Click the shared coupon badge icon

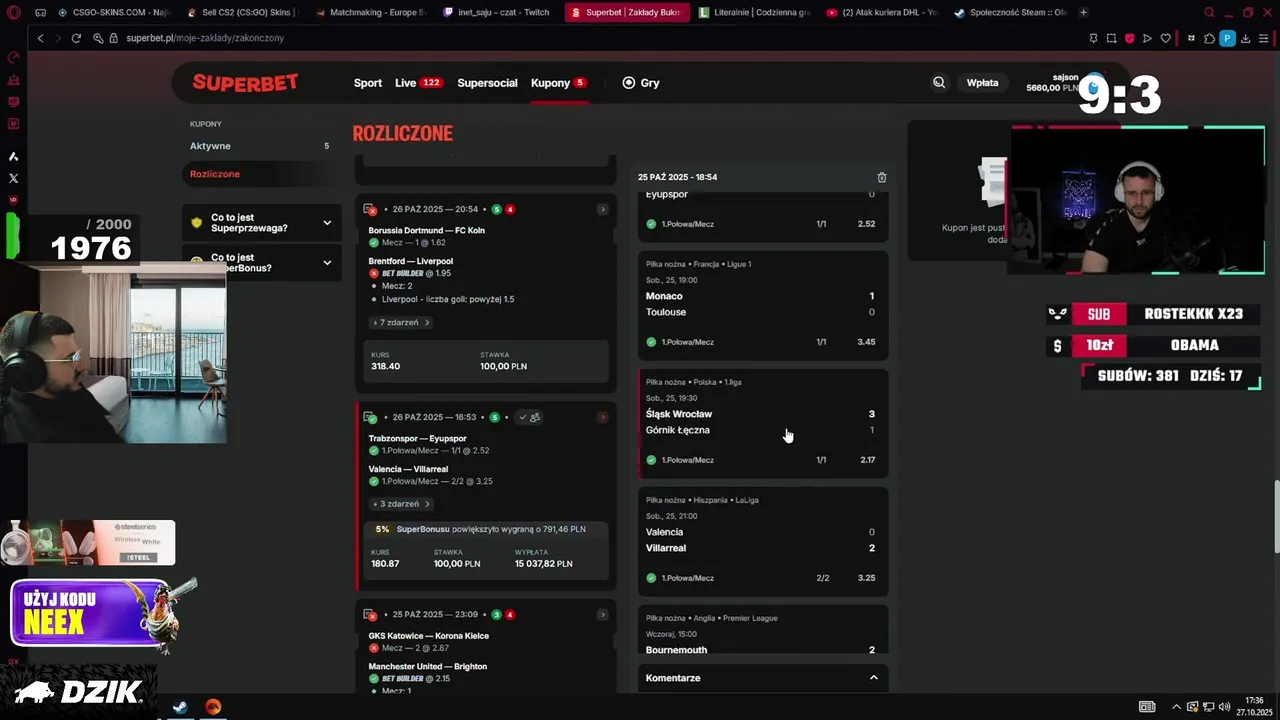529,417
